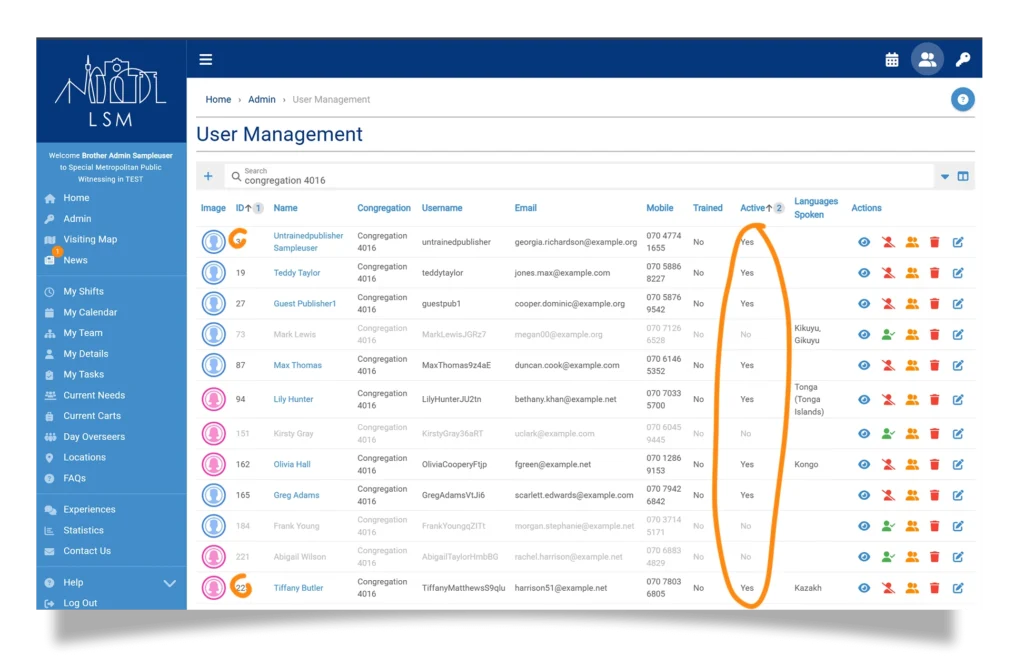Activate user Frank Young
Viewport: 1024px width, 665px height.
point(888,526)
